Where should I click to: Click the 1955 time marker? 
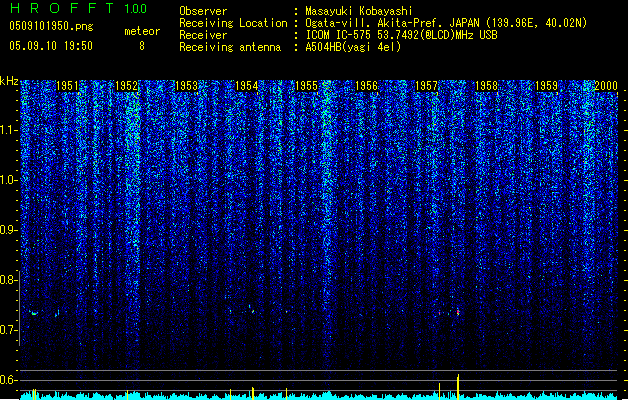point(306,86)
